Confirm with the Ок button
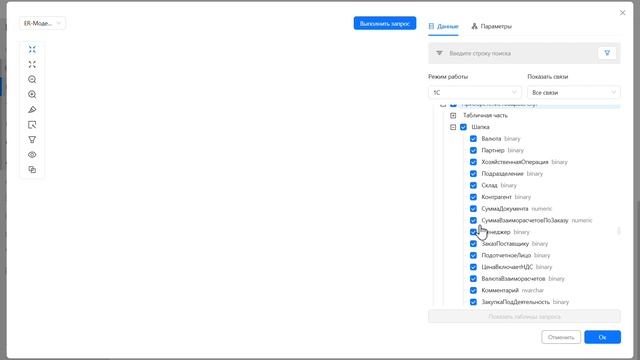 tap(602, 337)
